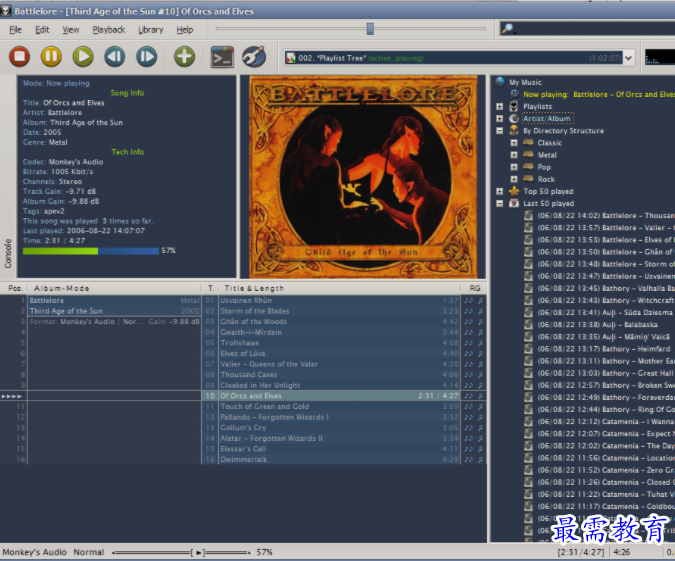
Task: Click the status bar seek slider
Action: [x=181, y=552]
